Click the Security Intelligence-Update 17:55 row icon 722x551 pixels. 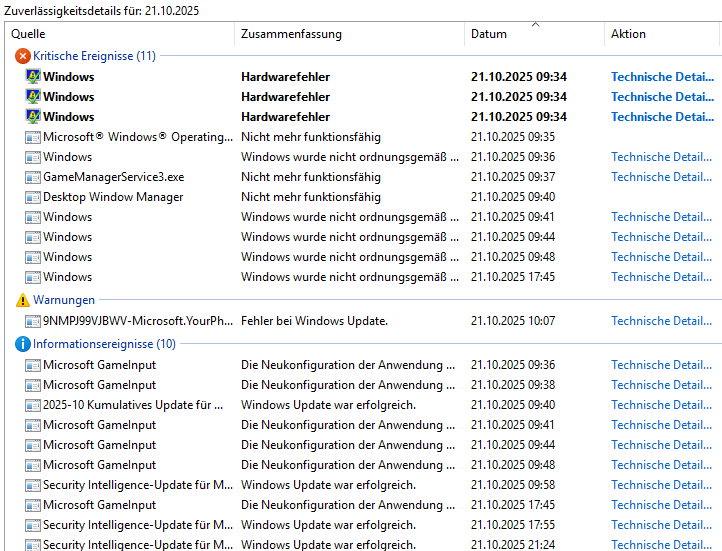pyautogui.click(x=33, y=526)
